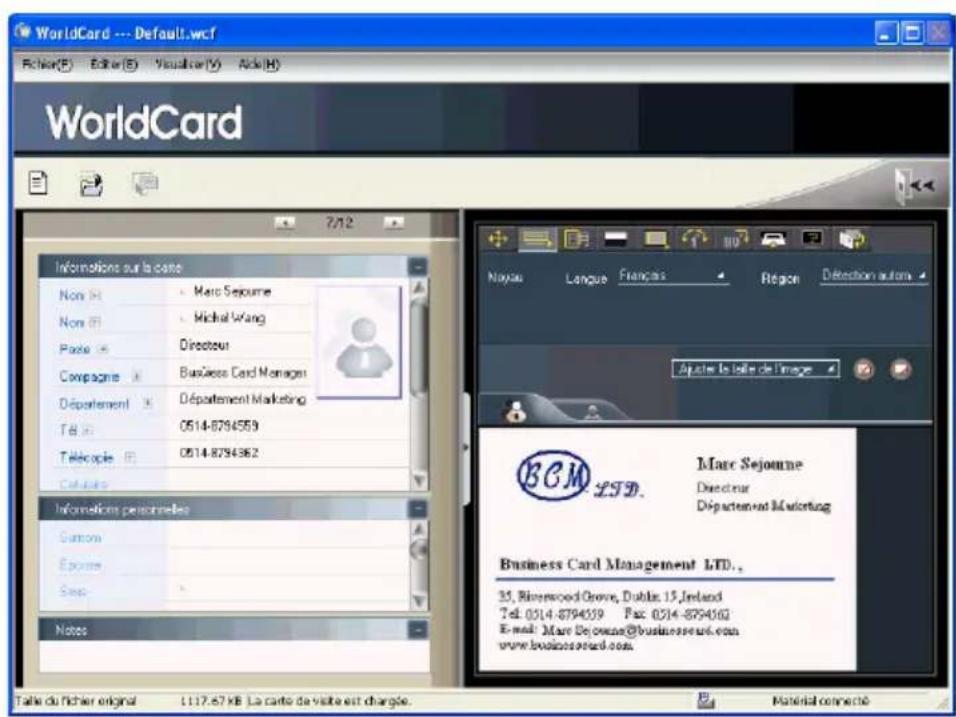Click the BCM LTD logo on card image
Screen dimensions: 956x717
(580, 476)
